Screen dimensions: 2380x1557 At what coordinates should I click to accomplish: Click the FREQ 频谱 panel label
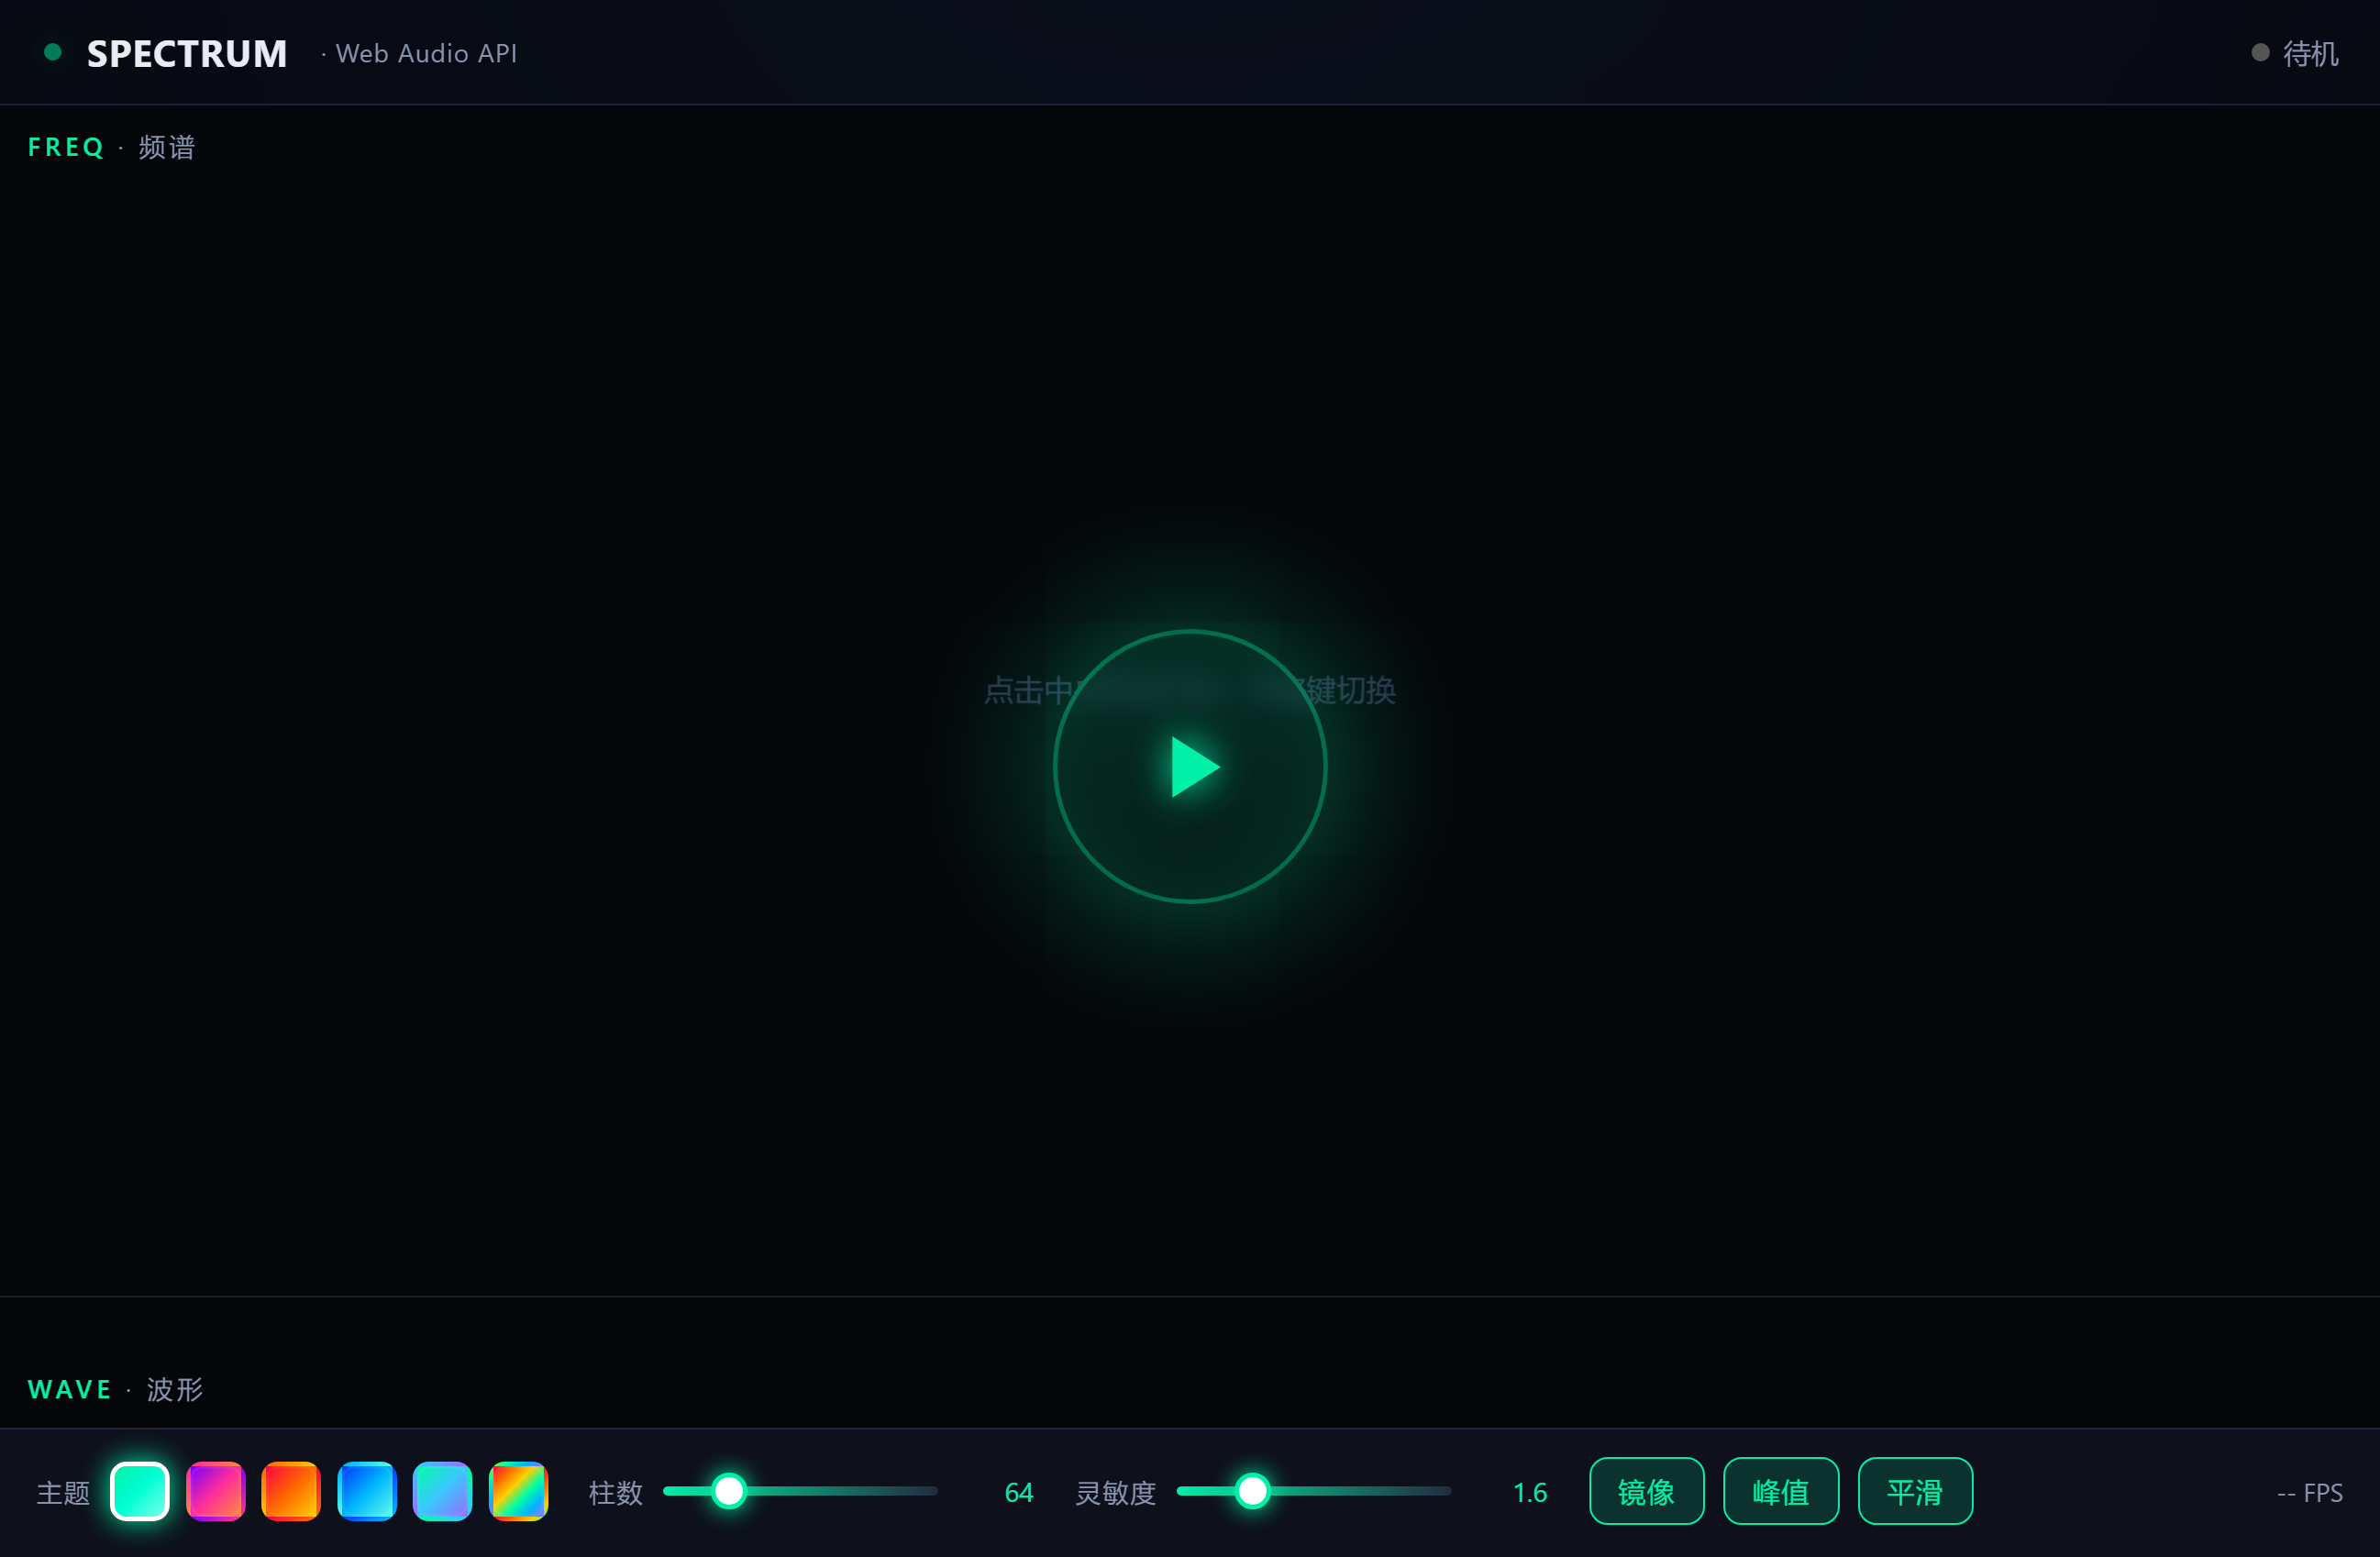(x=112, y=147)
